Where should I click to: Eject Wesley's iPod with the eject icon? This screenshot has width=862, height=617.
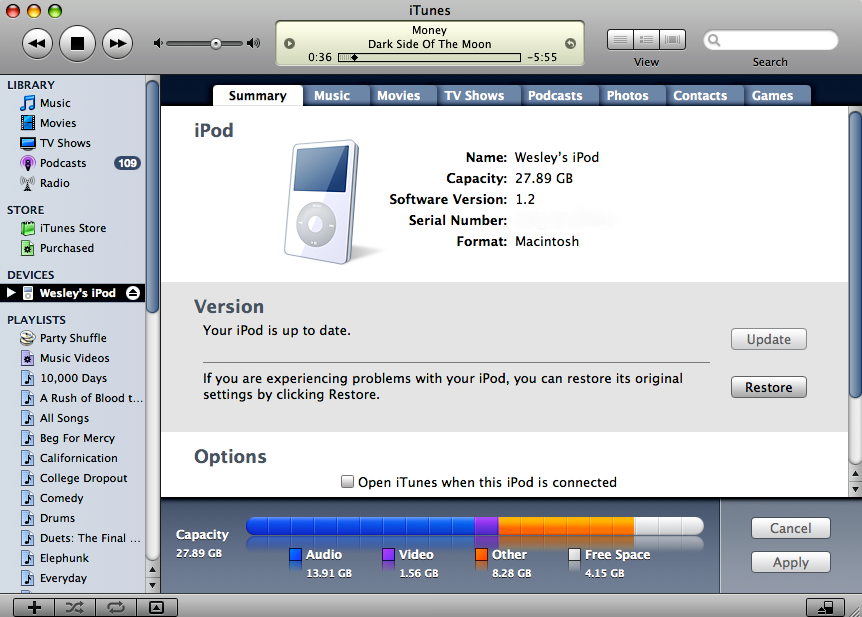133,293
